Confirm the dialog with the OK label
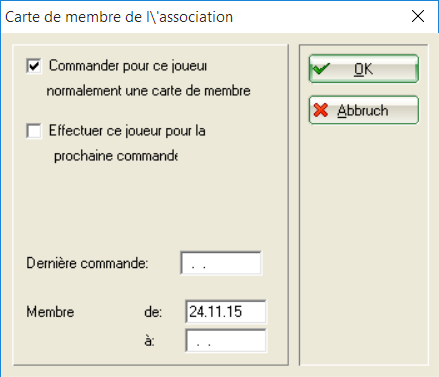Screen dimensions: 439x377 [x=363, y=69]
